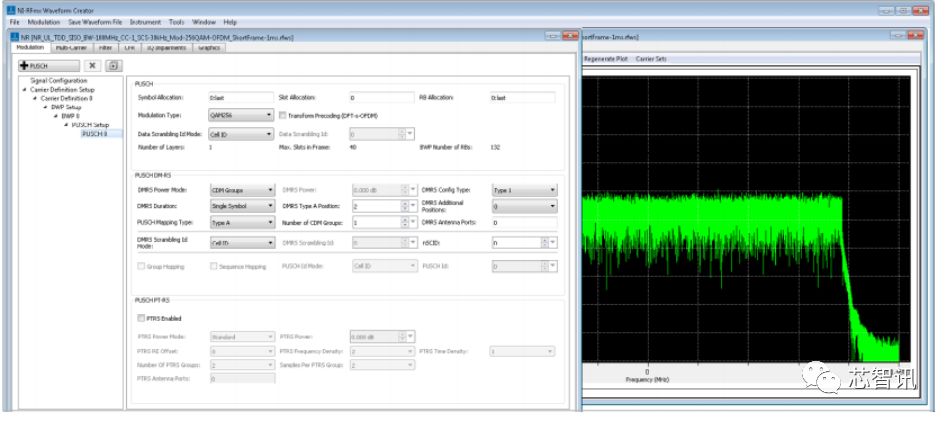
Task: Open the PUSCH Id Mode dropdown
Action: [x=385, y=266]
